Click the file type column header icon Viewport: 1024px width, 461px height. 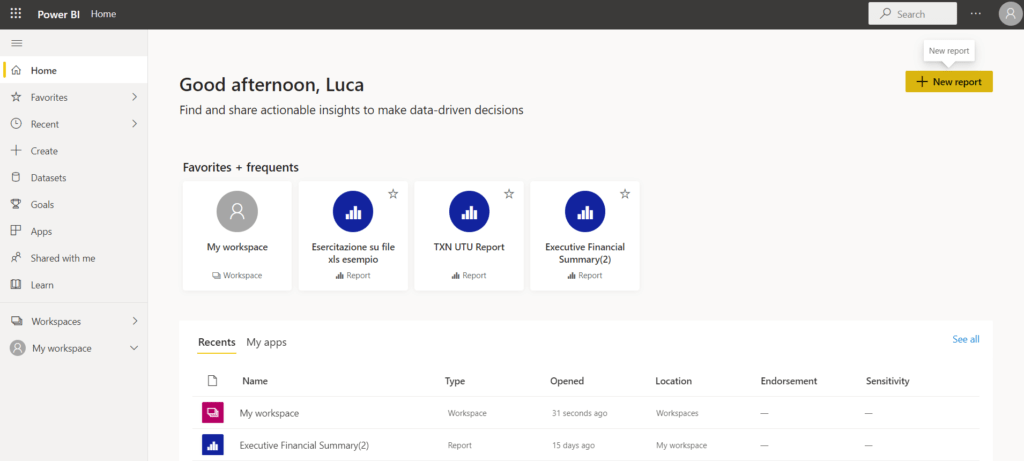pos(212,381)
